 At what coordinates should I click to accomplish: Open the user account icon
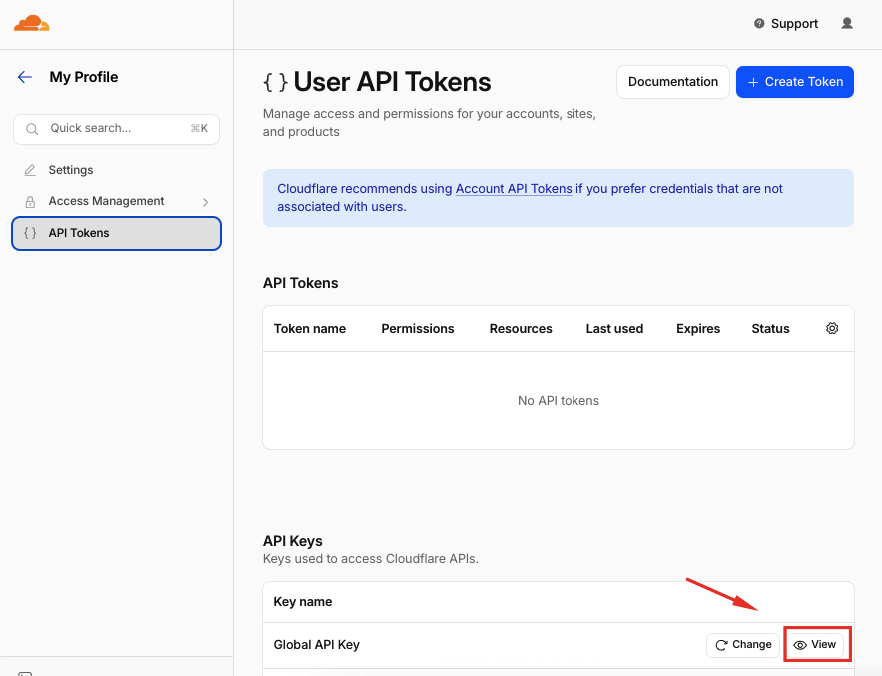[x=847, y=23]
